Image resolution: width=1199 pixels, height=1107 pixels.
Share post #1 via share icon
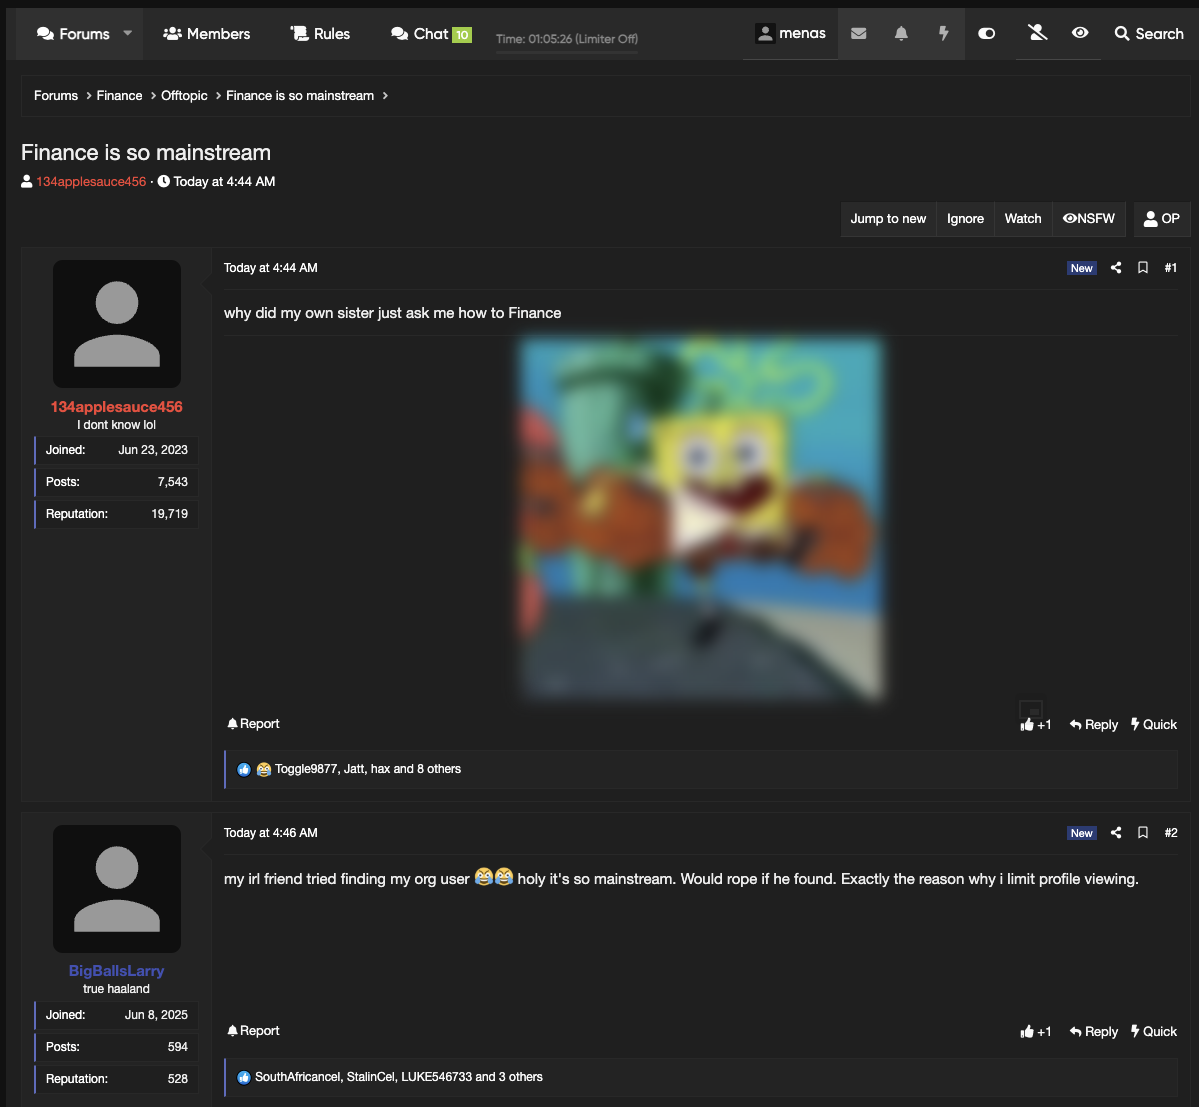1116,268
